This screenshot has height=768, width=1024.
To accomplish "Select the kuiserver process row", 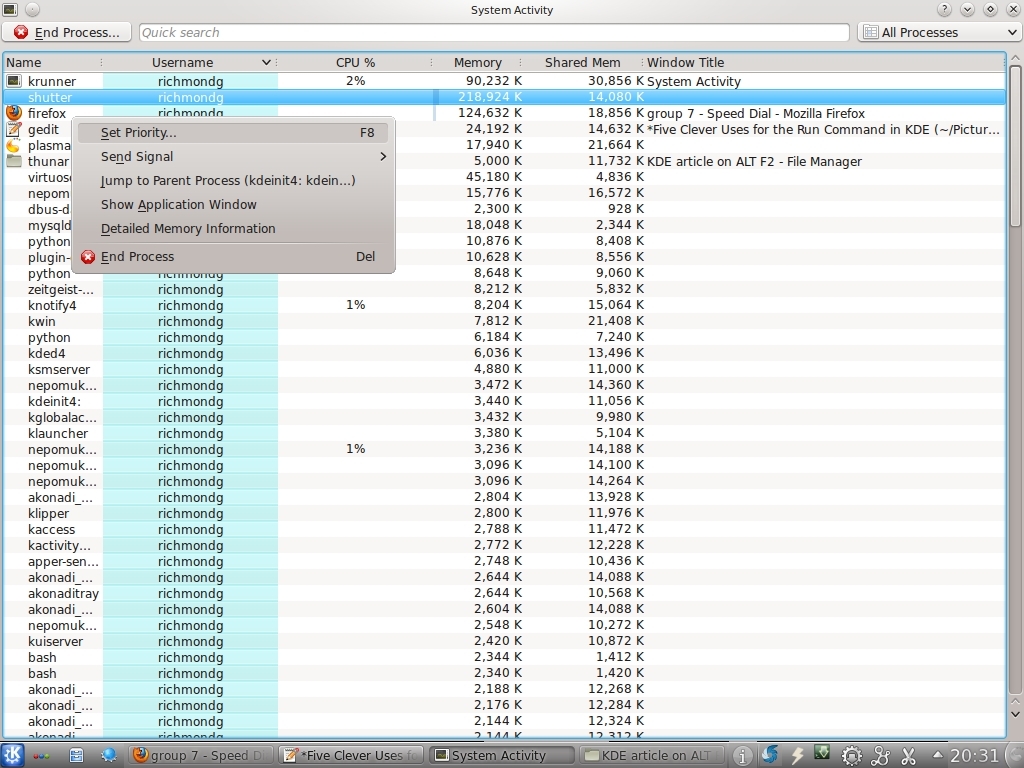I will pos(504,641).
